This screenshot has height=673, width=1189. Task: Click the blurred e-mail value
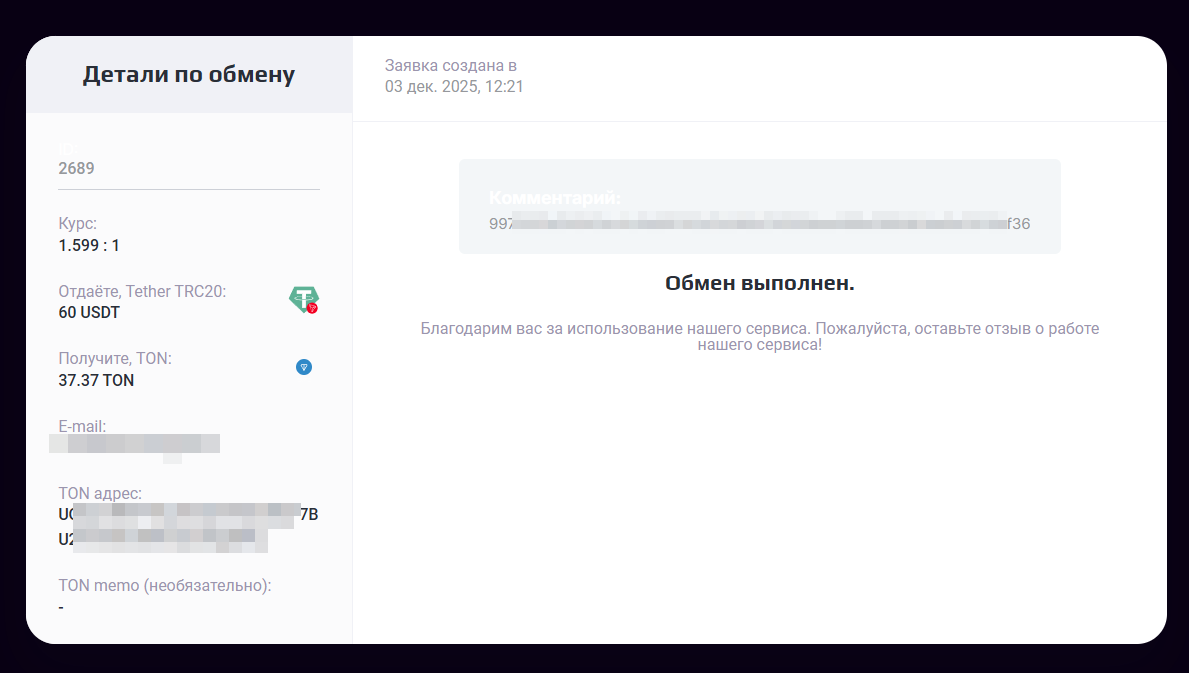pyautogui.click(x=135, y=443)
